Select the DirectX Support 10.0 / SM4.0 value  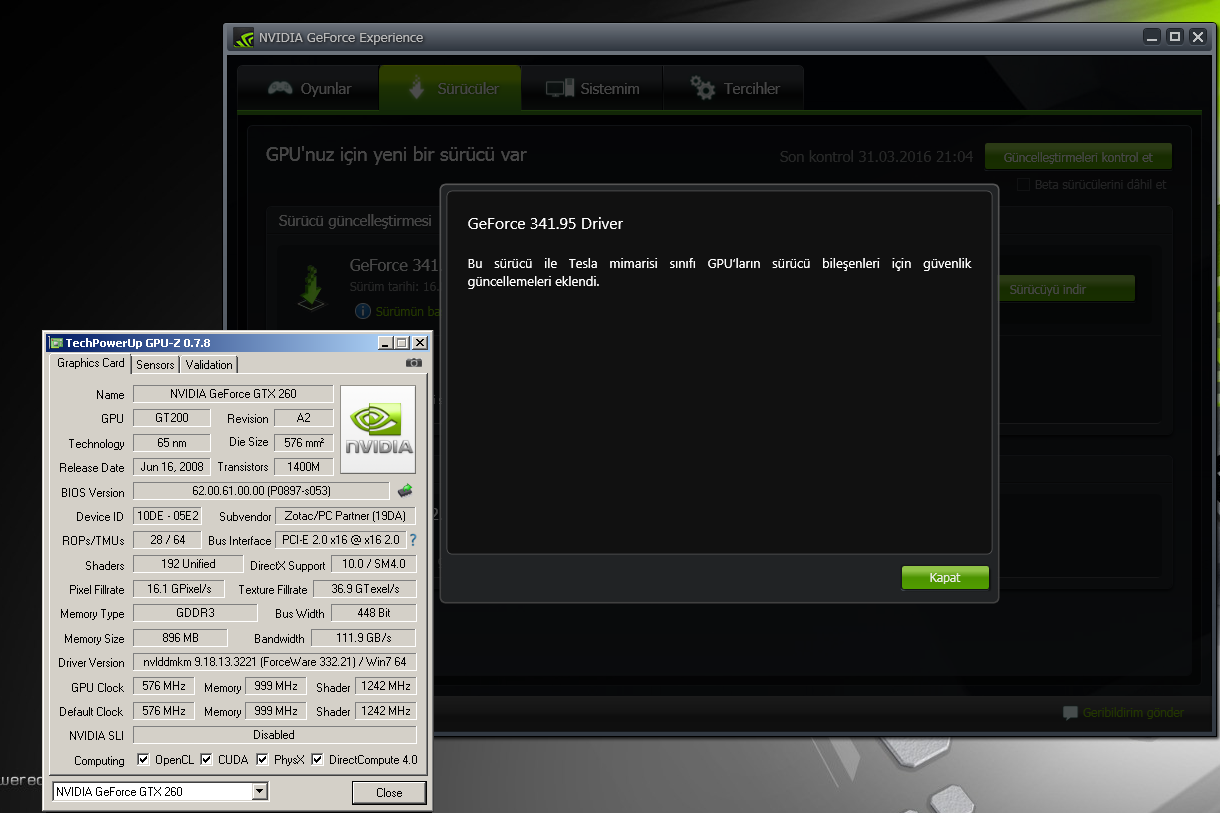374,565
